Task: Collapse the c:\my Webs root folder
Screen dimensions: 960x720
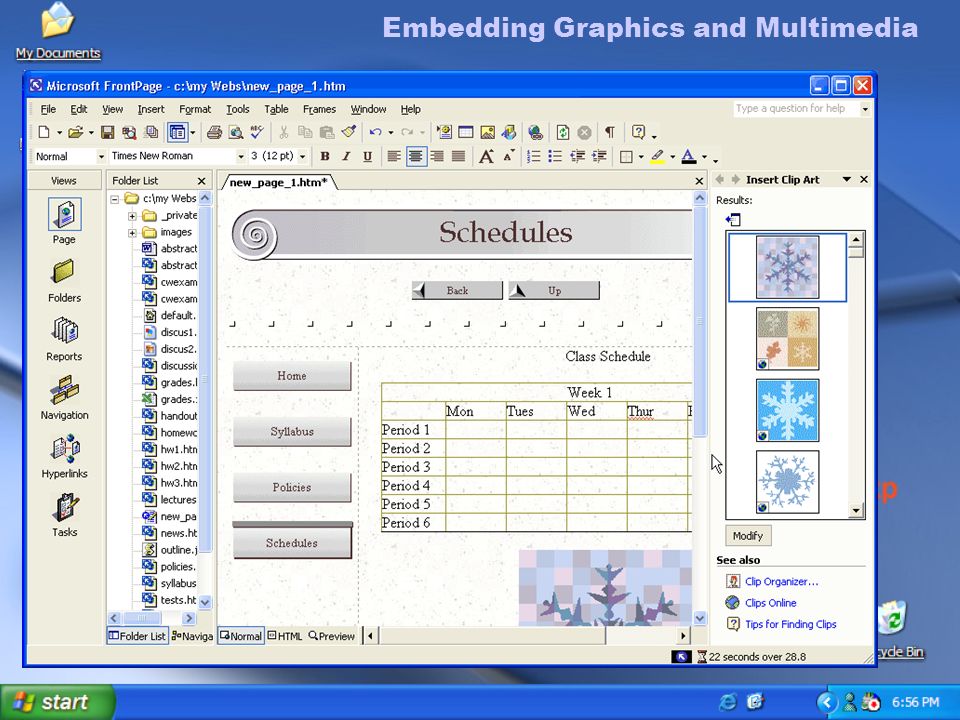Action: pos(114,199)
